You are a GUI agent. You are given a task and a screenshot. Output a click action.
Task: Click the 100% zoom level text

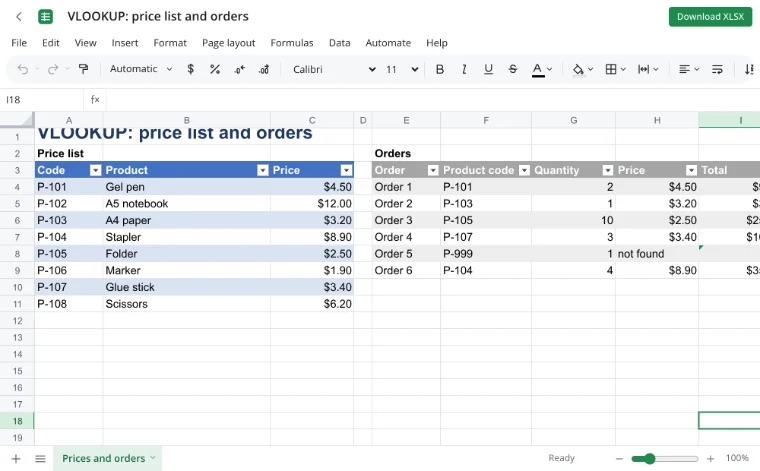pos(737,458)
